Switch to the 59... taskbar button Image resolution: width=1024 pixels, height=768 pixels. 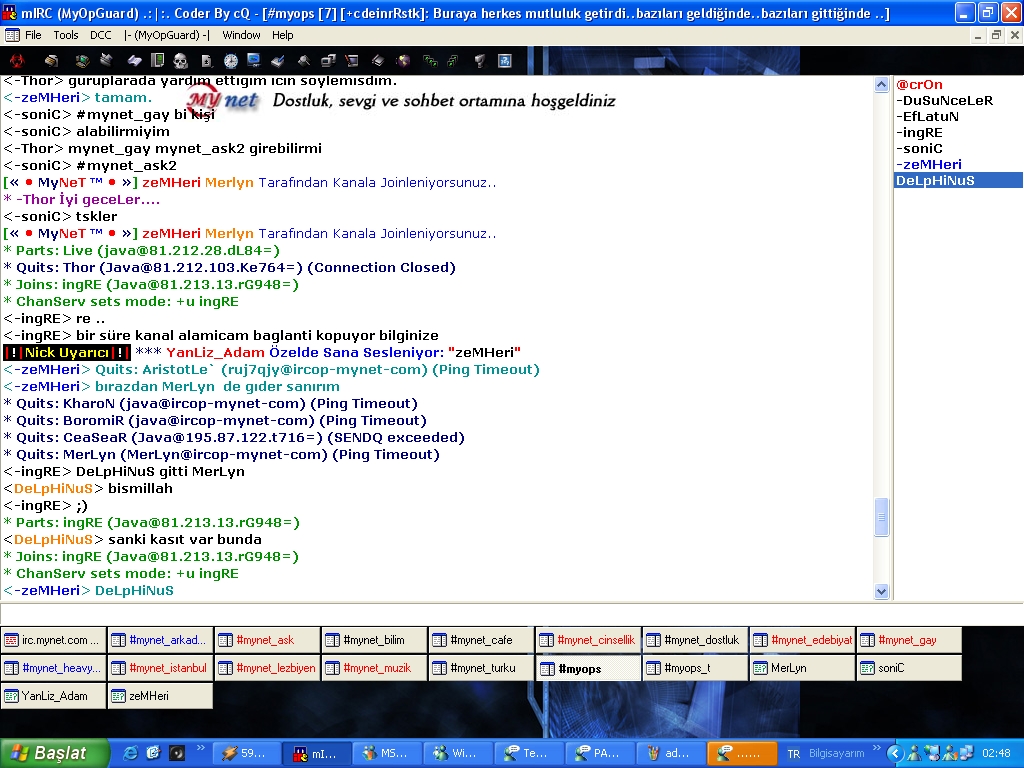[x=247, y=753]
